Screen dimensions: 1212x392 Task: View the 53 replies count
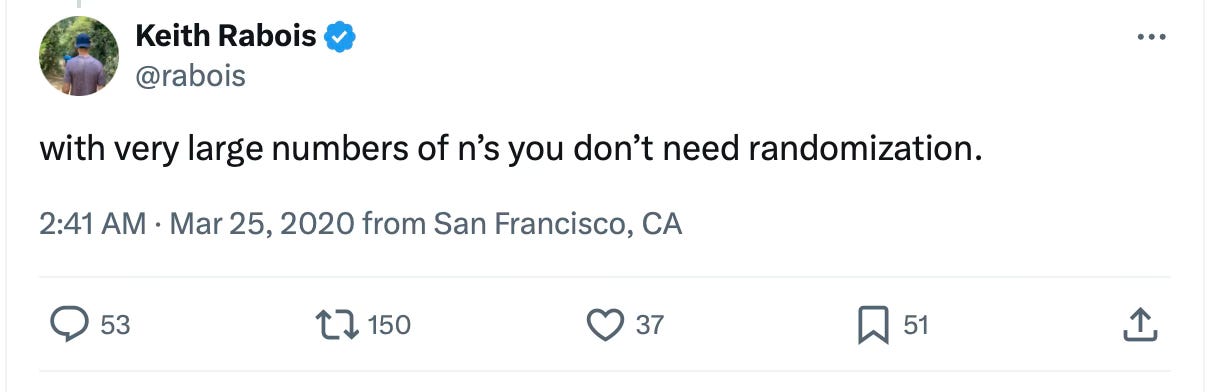click(x=115, y=325)
